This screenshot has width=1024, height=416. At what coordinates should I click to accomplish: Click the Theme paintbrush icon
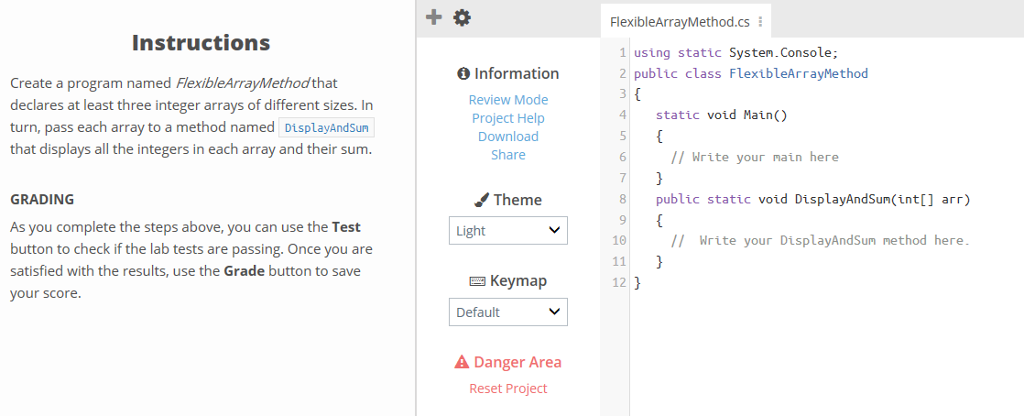point(481,200)
